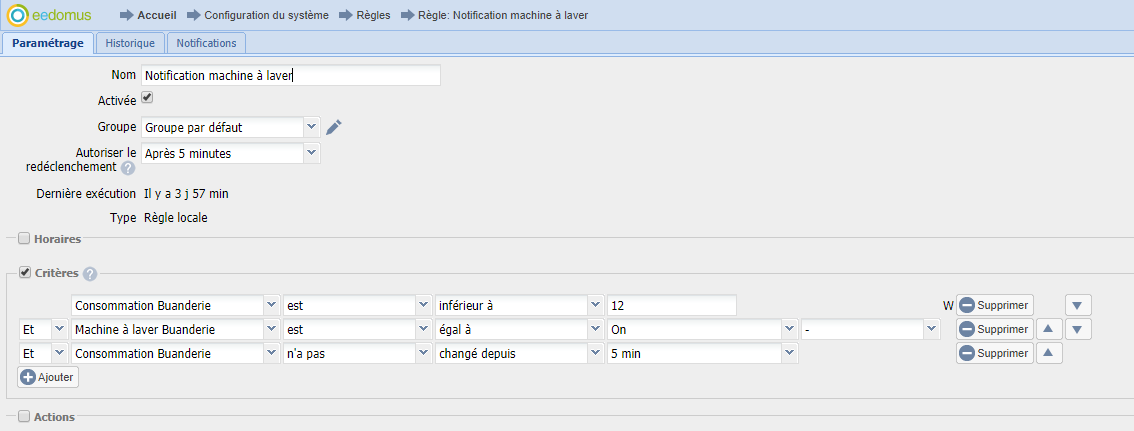1134x431 pixels.
Task: Enable the Horaires section checkbox
Action: (25, 238)
